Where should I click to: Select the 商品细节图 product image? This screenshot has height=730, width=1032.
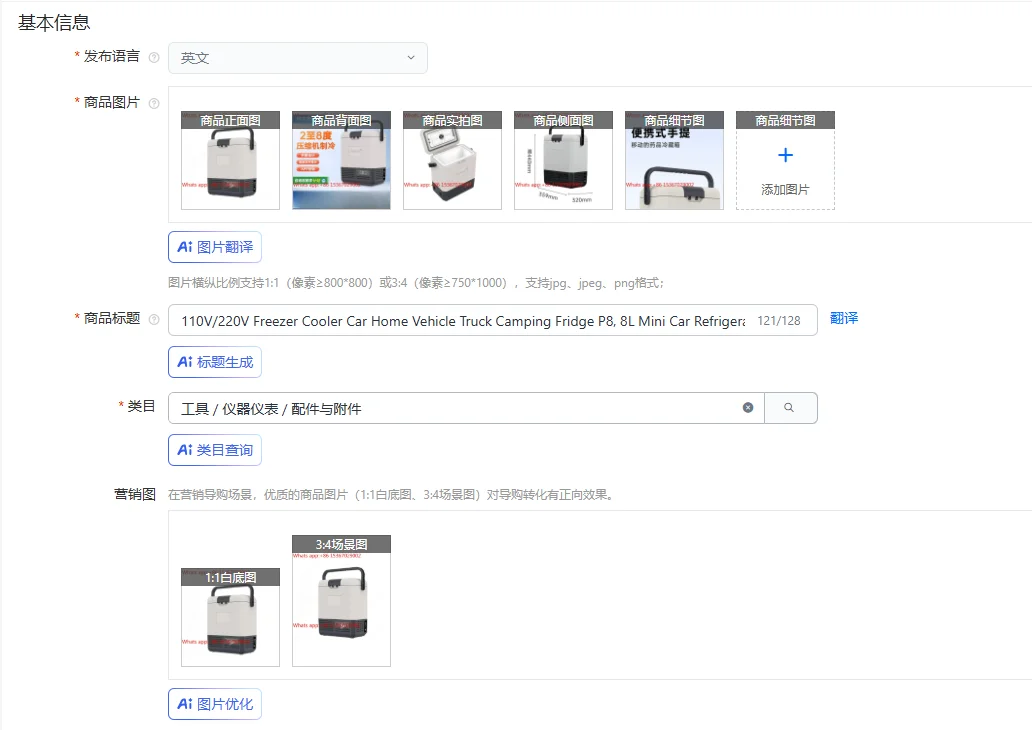coord(673,160)
